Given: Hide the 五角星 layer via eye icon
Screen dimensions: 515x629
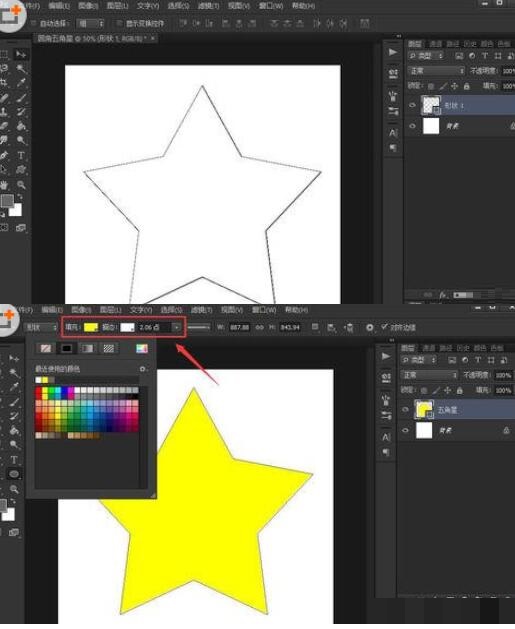Looking at the screenshot, I should tap(406, 410).
